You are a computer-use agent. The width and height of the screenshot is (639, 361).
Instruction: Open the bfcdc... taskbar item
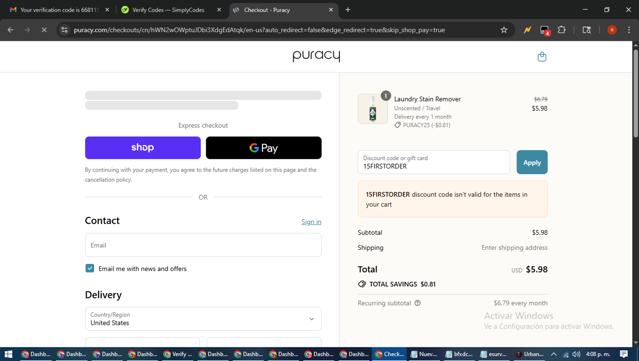coord(460,354)
